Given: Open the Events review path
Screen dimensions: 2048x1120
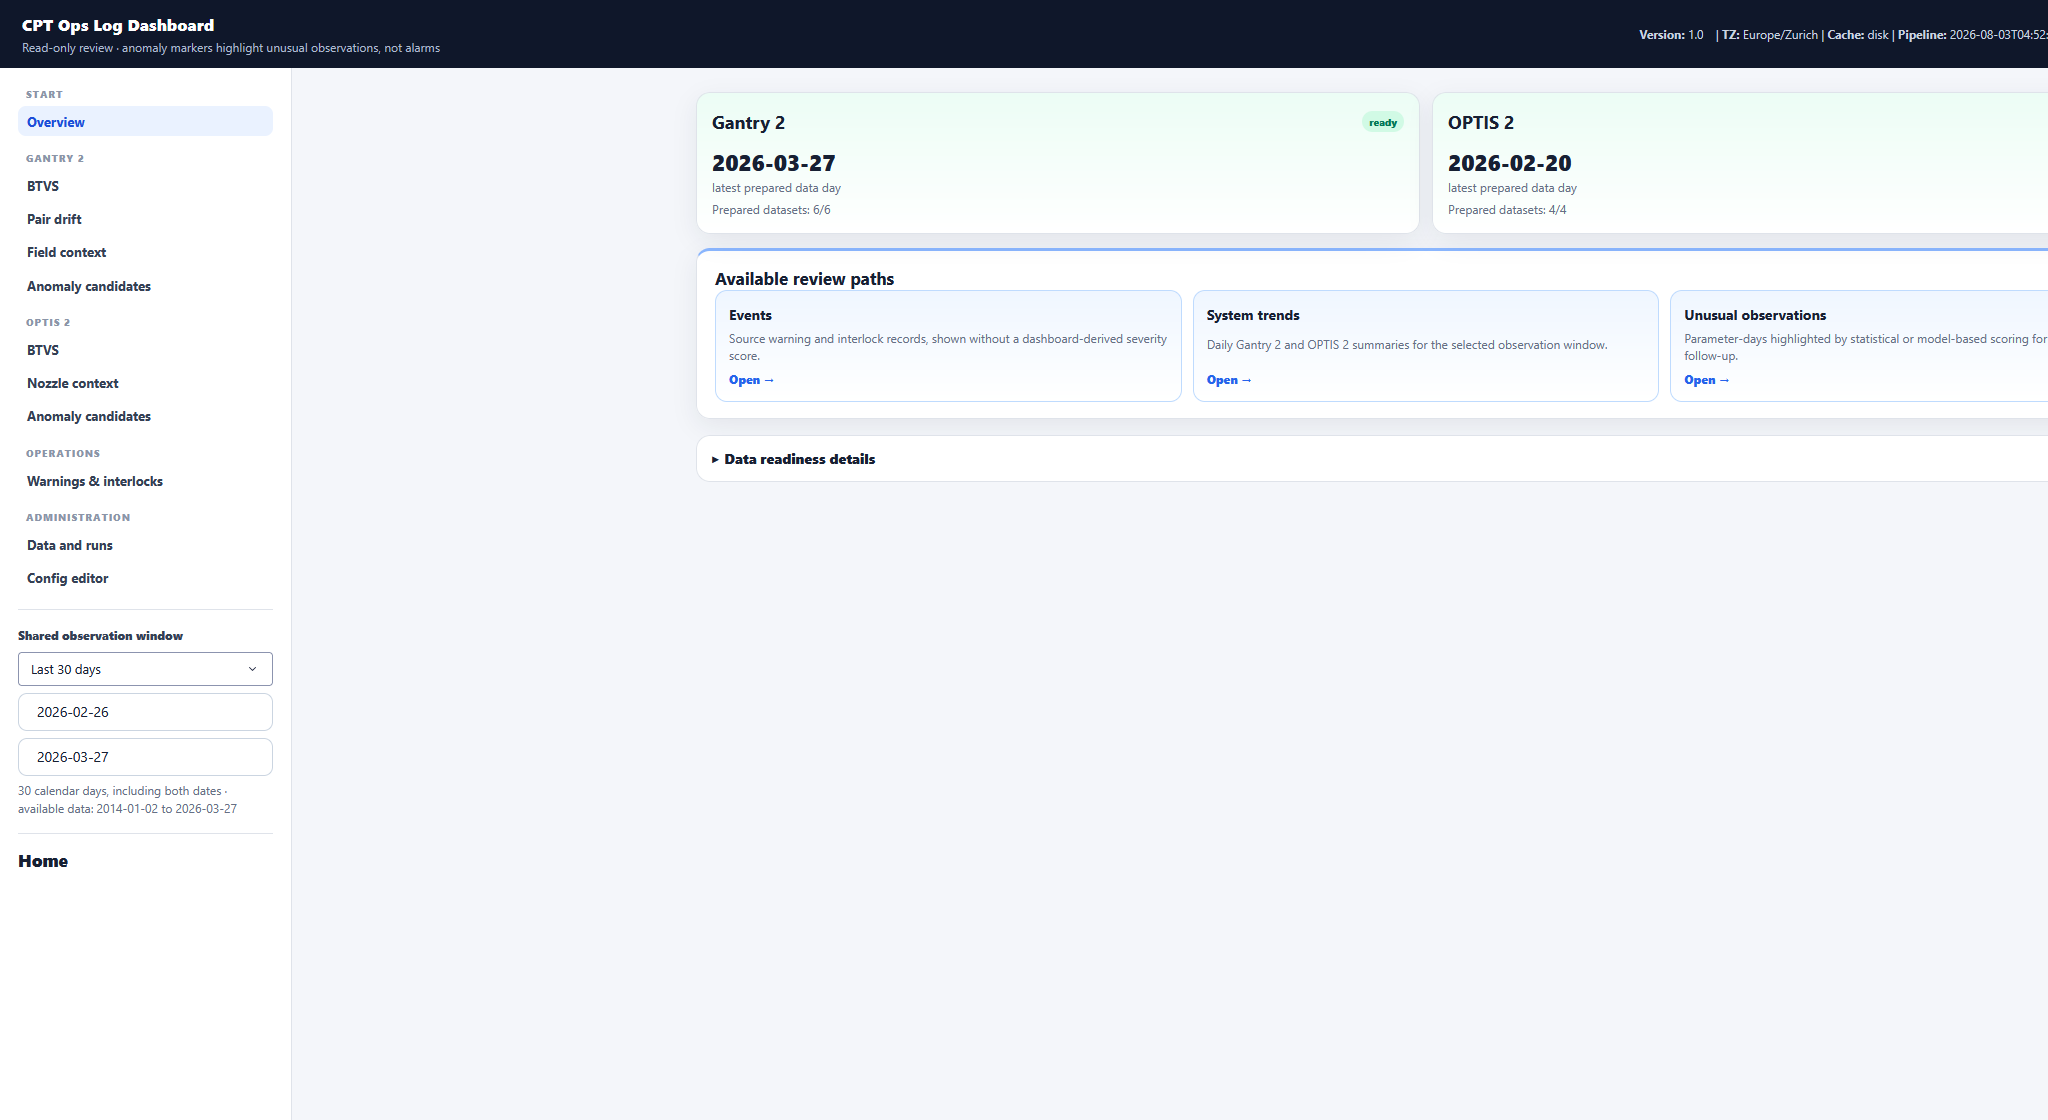Looking at the screenshot, I should [751, 380].
